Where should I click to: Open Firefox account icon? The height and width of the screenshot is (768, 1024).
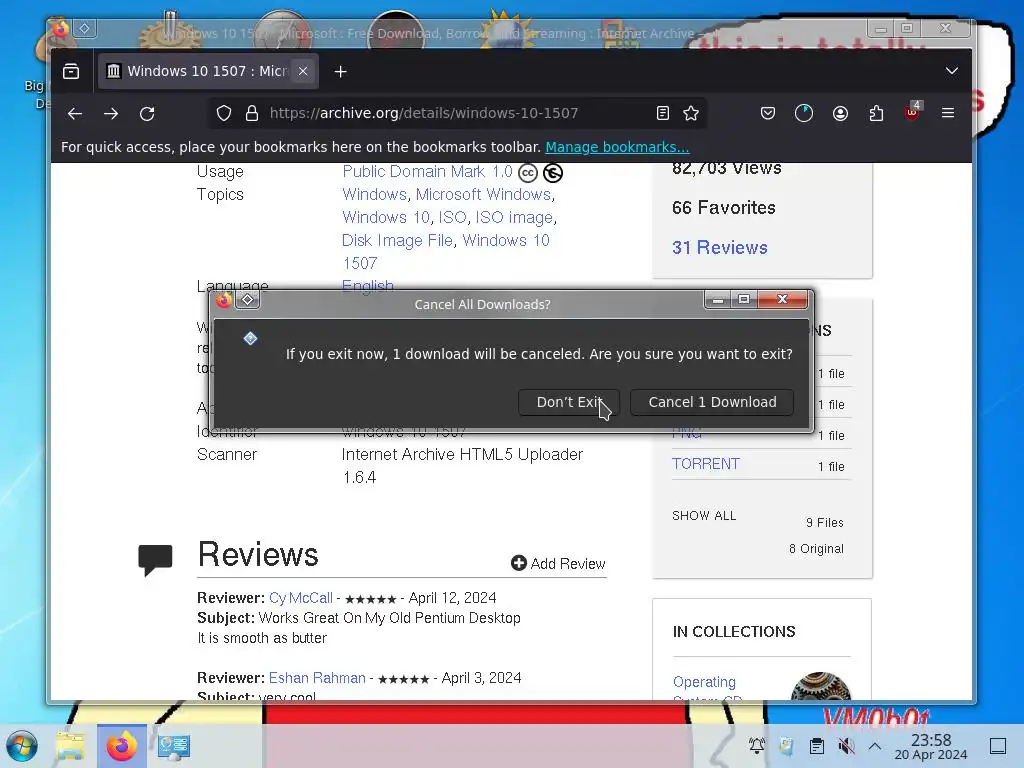pos(840,114)
